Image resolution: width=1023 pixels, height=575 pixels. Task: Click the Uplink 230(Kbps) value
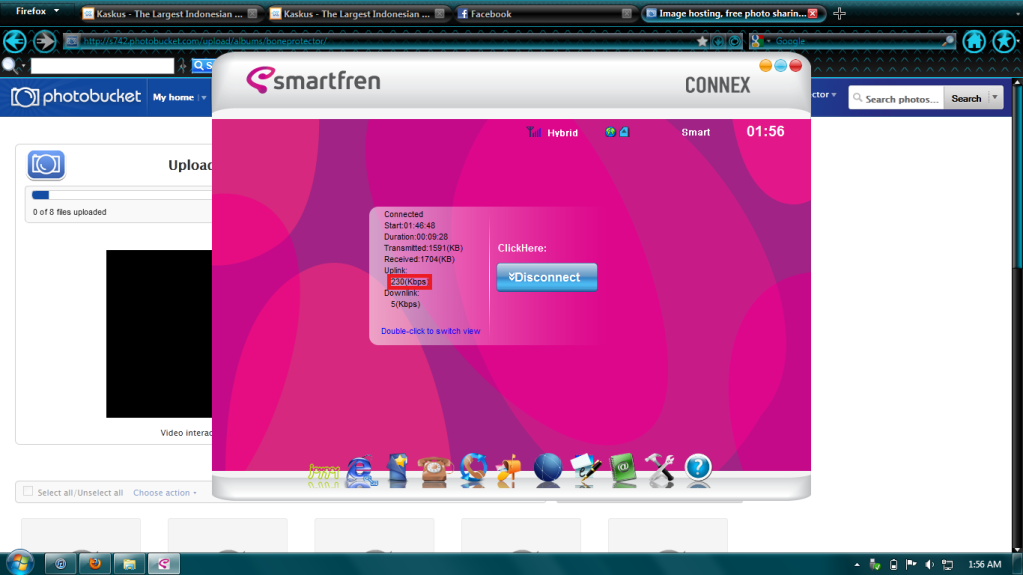click(409, 282)
